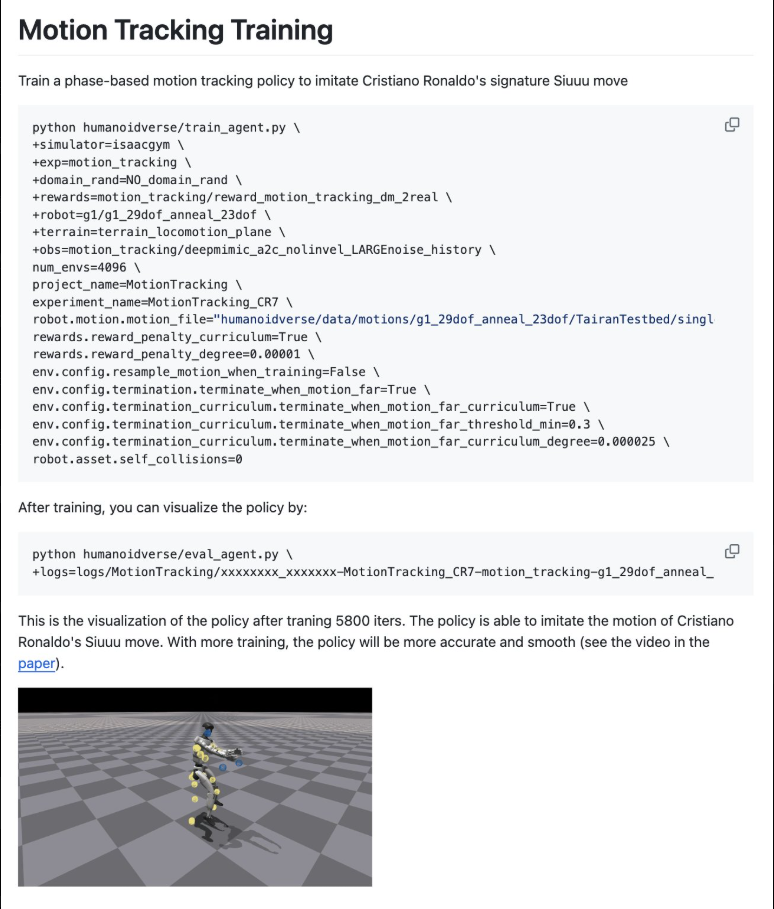This screenshot has height=909, width=774.
Task: Click the experiment_name=MotionTracking_CR7 line
Action: tap(162, 302)
